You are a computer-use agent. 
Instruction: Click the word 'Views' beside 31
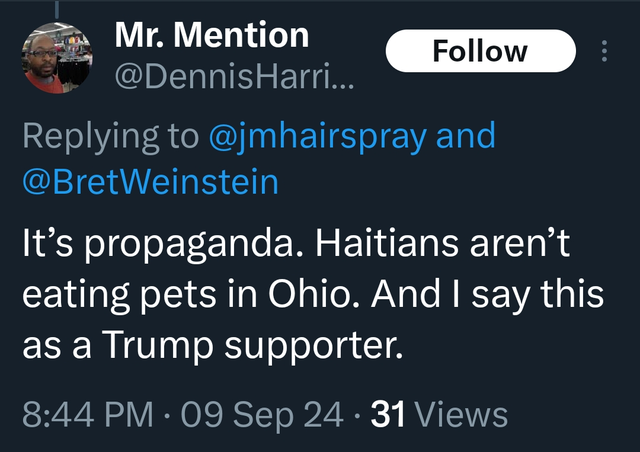click(460, 413)
